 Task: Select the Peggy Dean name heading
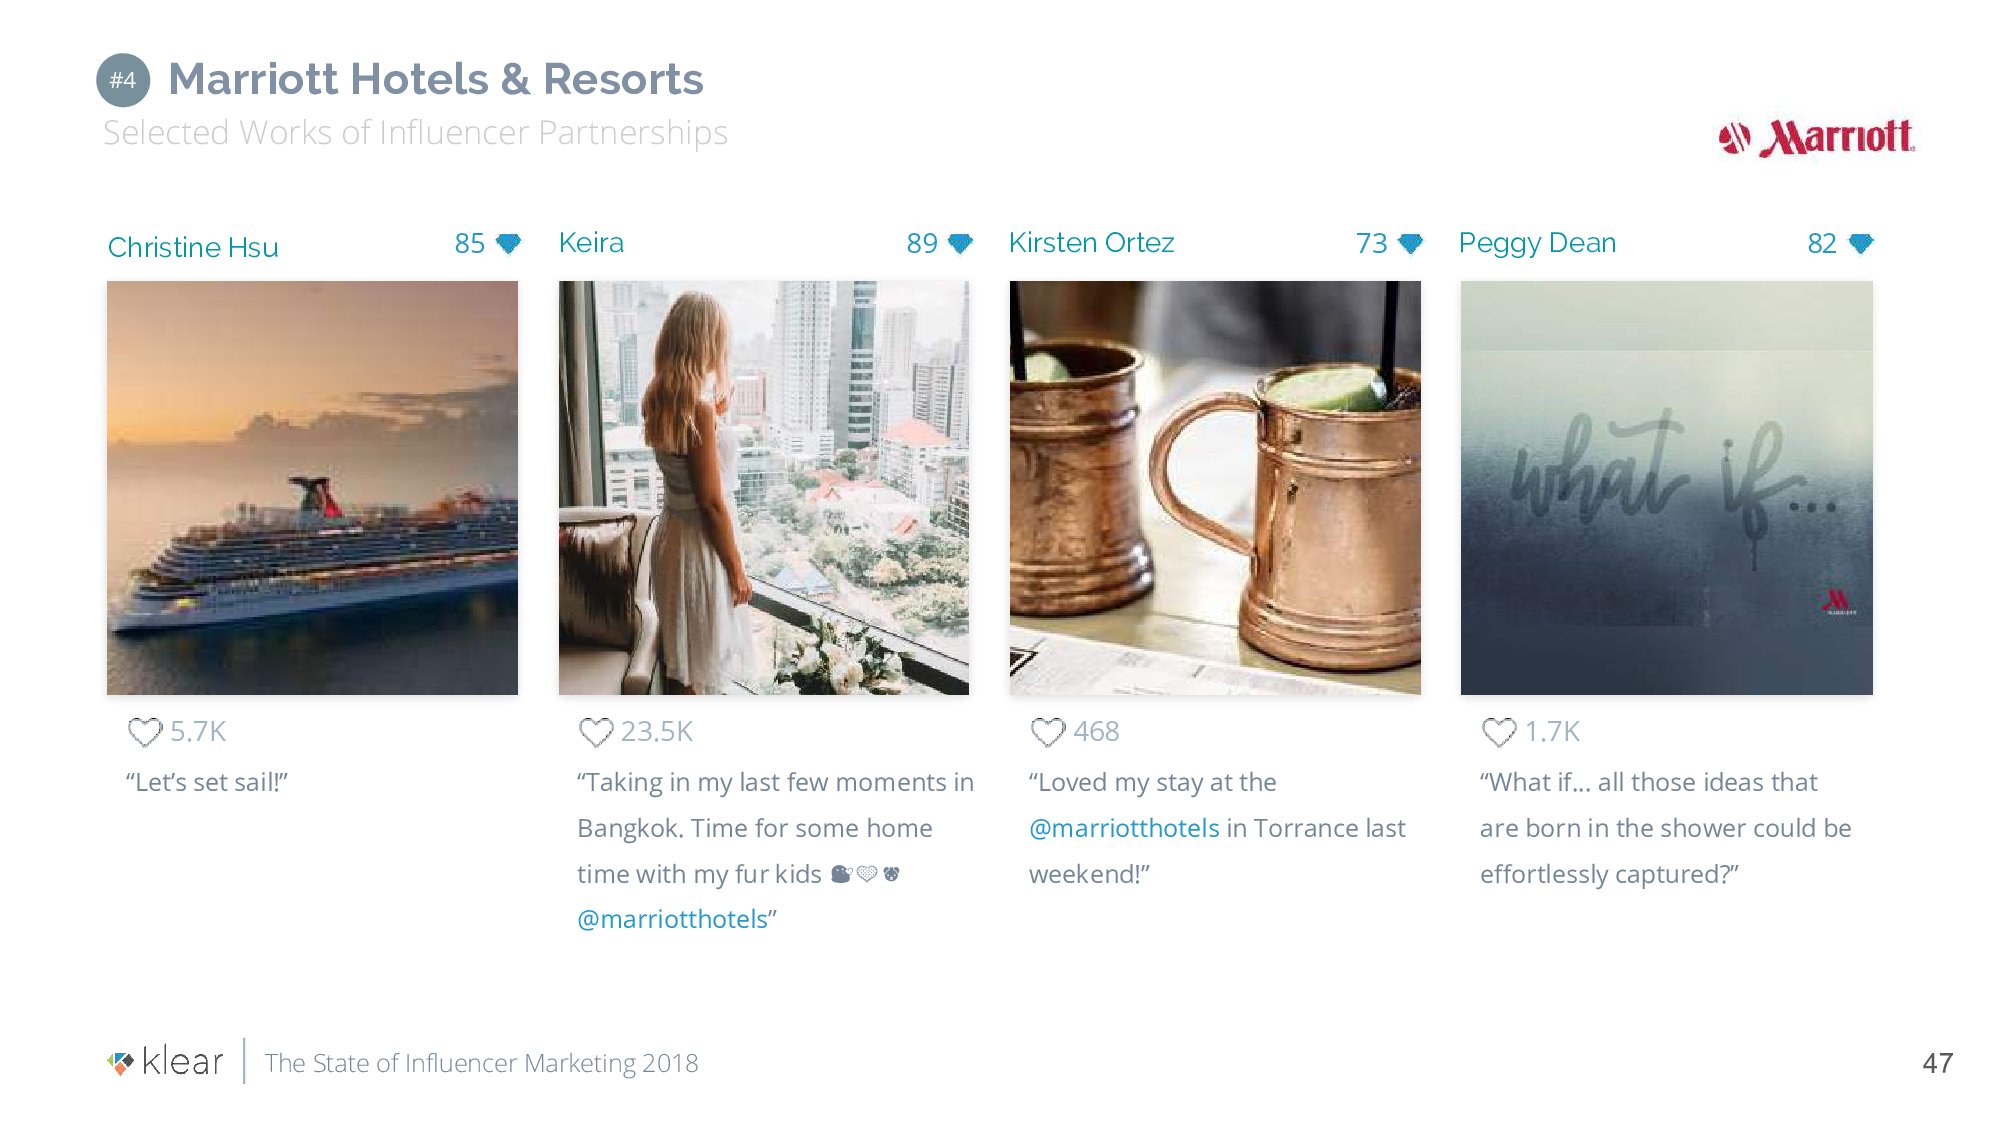[1537, 243]
